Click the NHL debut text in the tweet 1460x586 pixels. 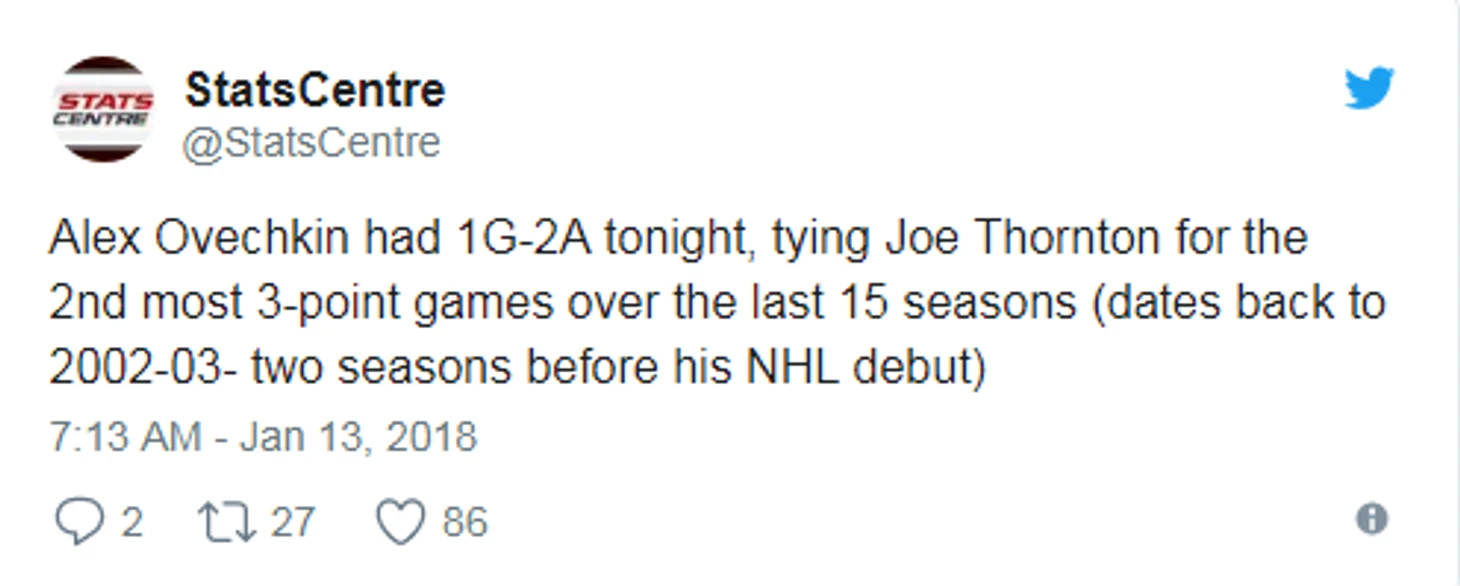tap(859, 369)
